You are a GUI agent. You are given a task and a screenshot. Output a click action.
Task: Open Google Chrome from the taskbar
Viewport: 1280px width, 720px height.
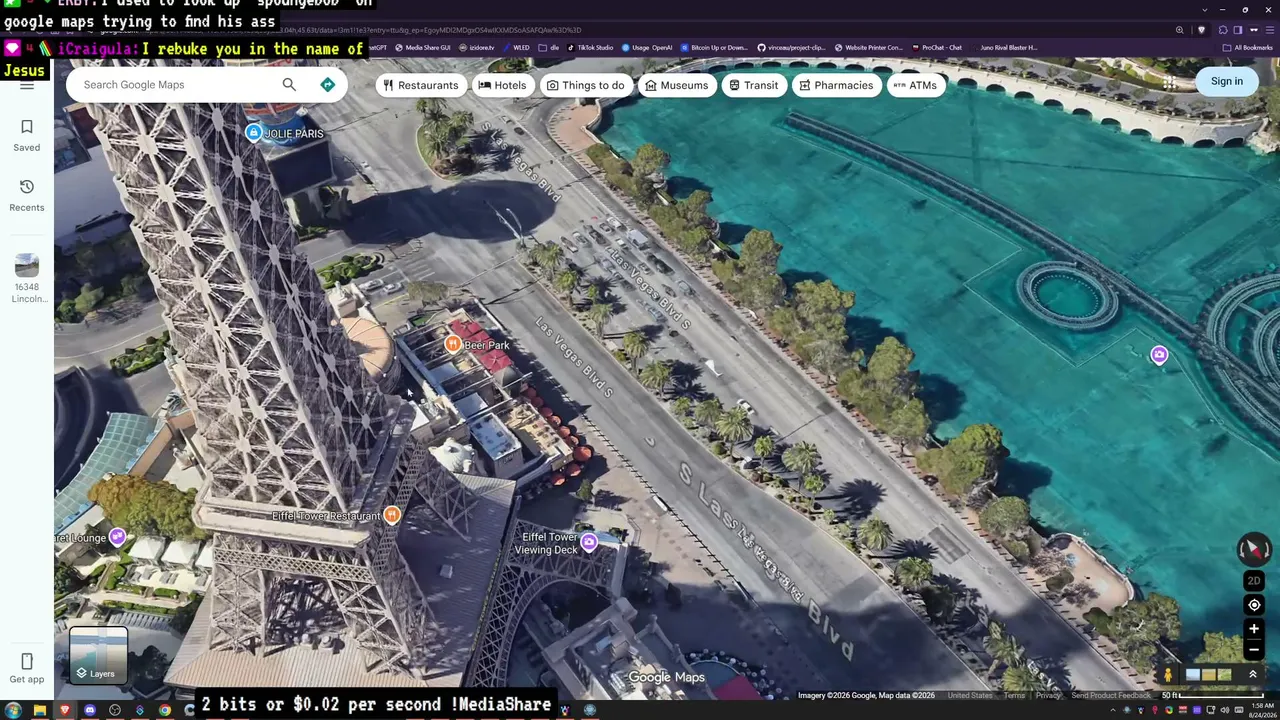click(164, 710)
